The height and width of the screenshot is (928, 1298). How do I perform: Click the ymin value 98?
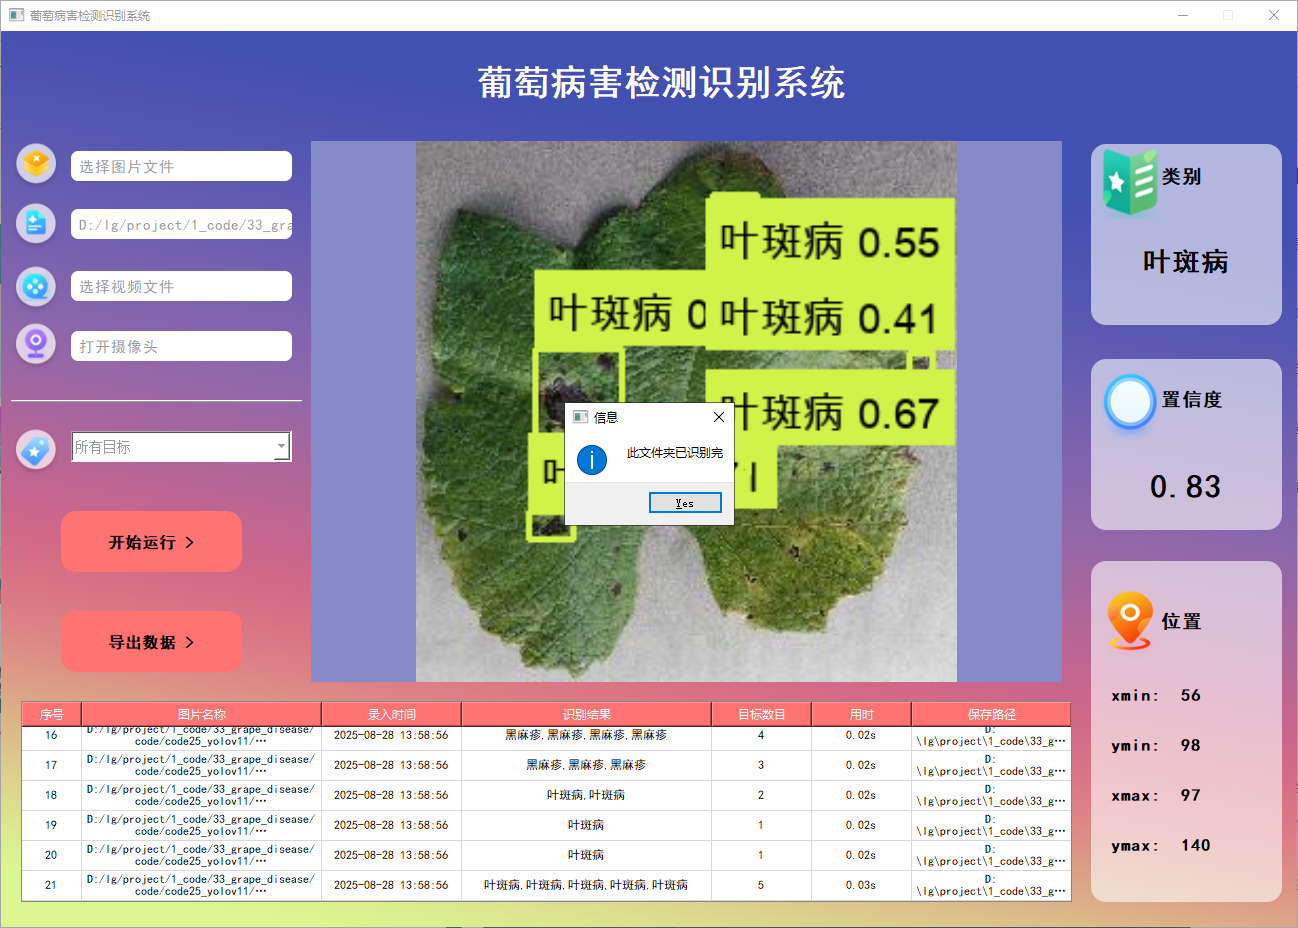1190,745
